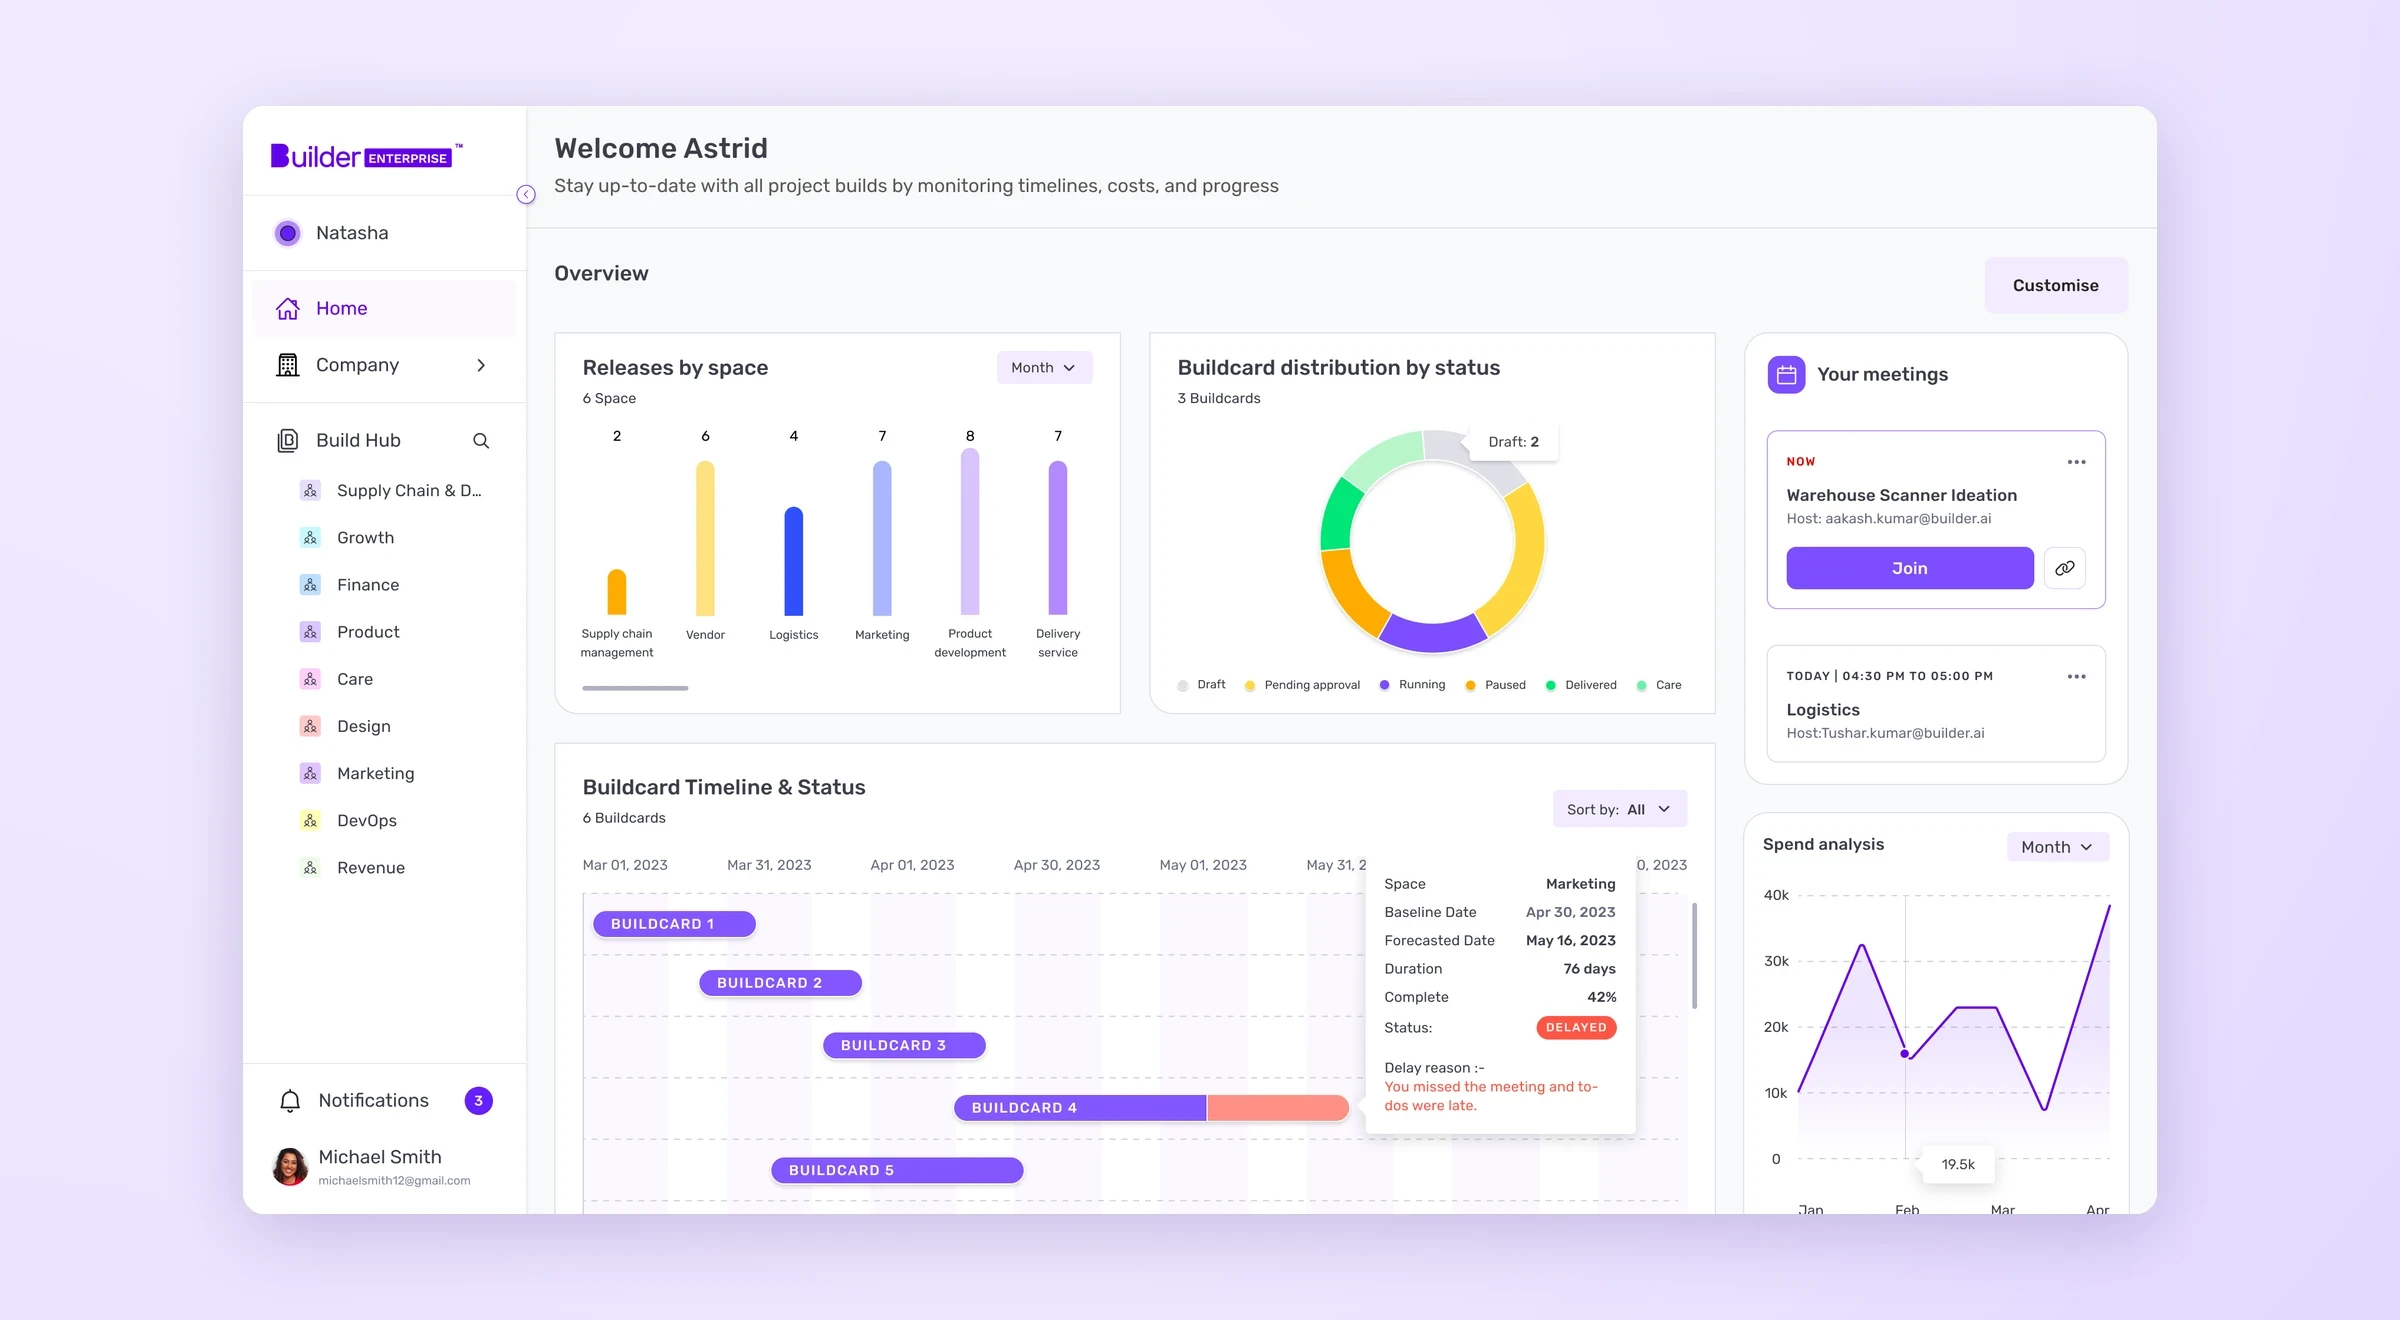Click the Buildcard timeline vertical scrollbar
This screenshot has width=2400, height=1320.
(1694, 956)
